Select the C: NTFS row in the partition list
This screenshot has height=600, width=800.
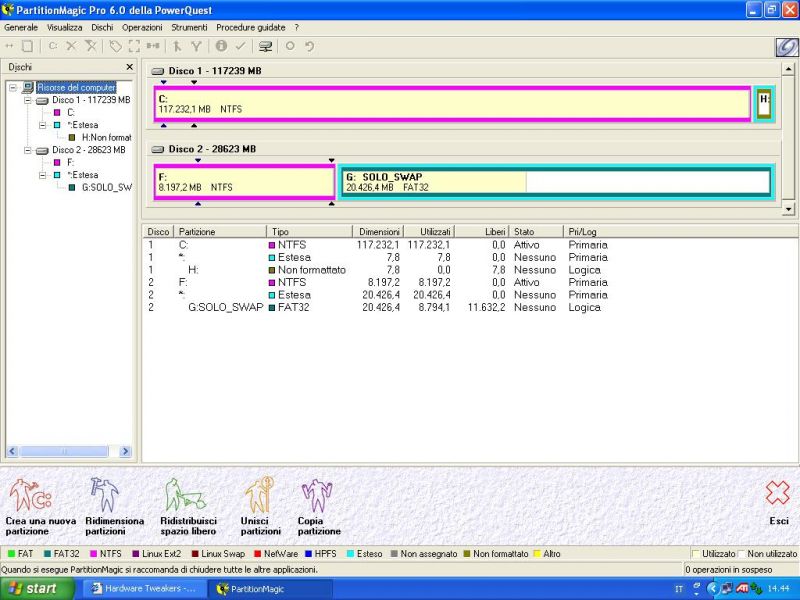377,245
